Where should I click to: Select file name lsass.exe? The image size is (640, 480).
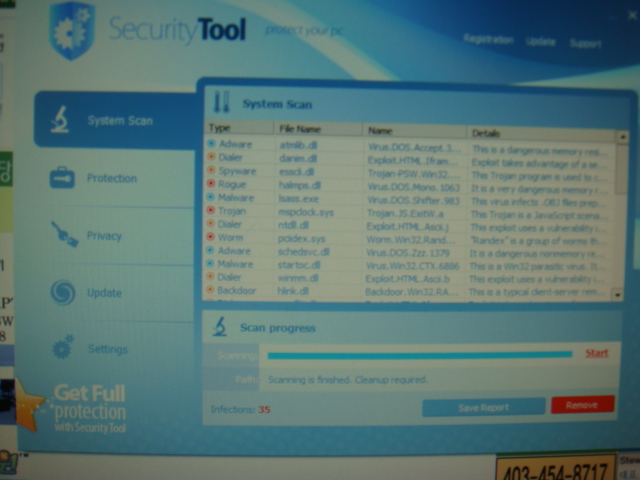coord(298,199)
